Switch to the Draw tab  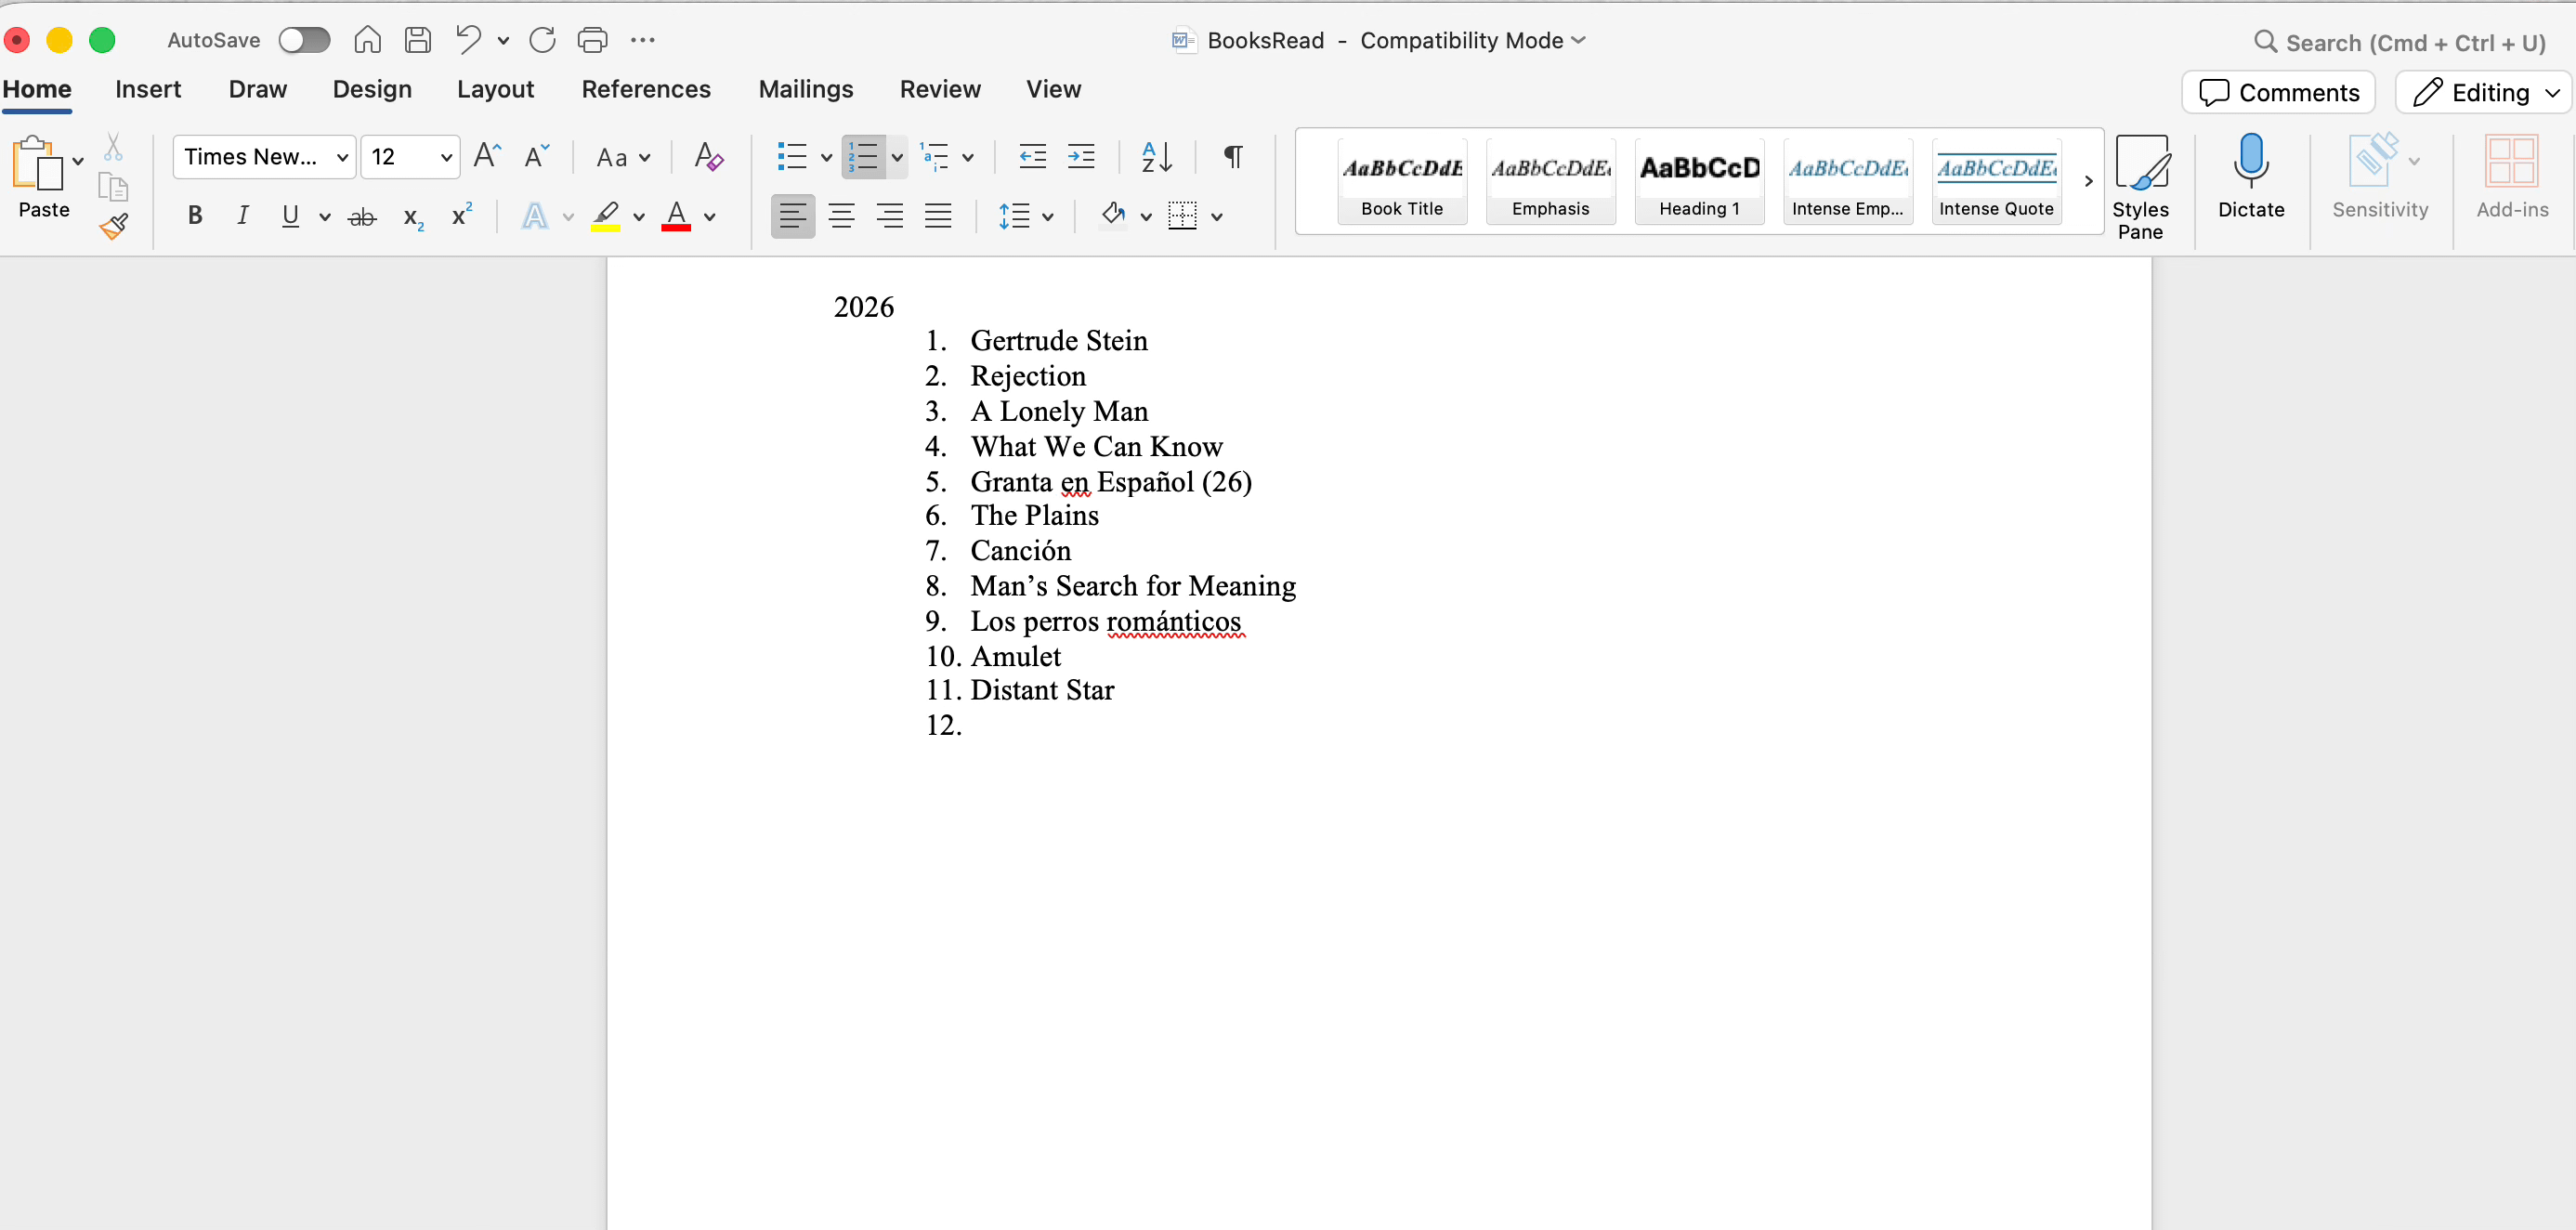[257, 89]
